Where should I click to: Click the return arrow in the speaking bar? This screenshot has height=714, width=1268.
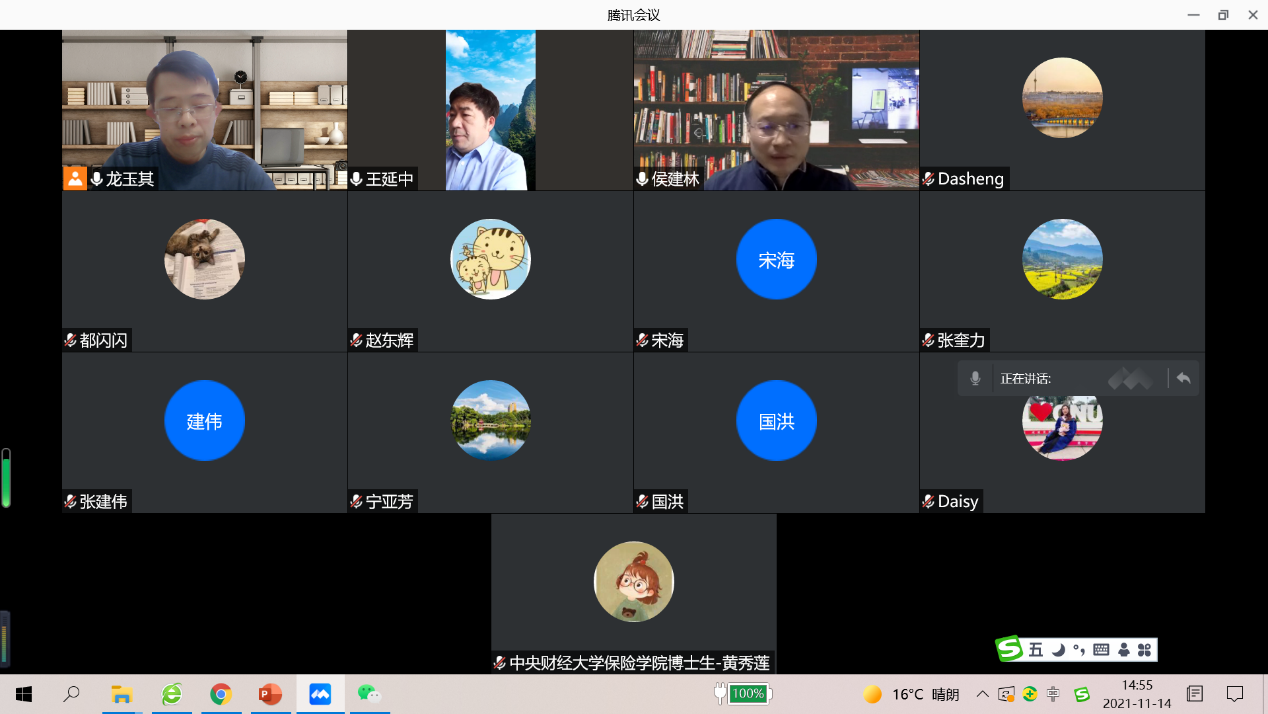pyautogui.click(x=1183, y=378)
